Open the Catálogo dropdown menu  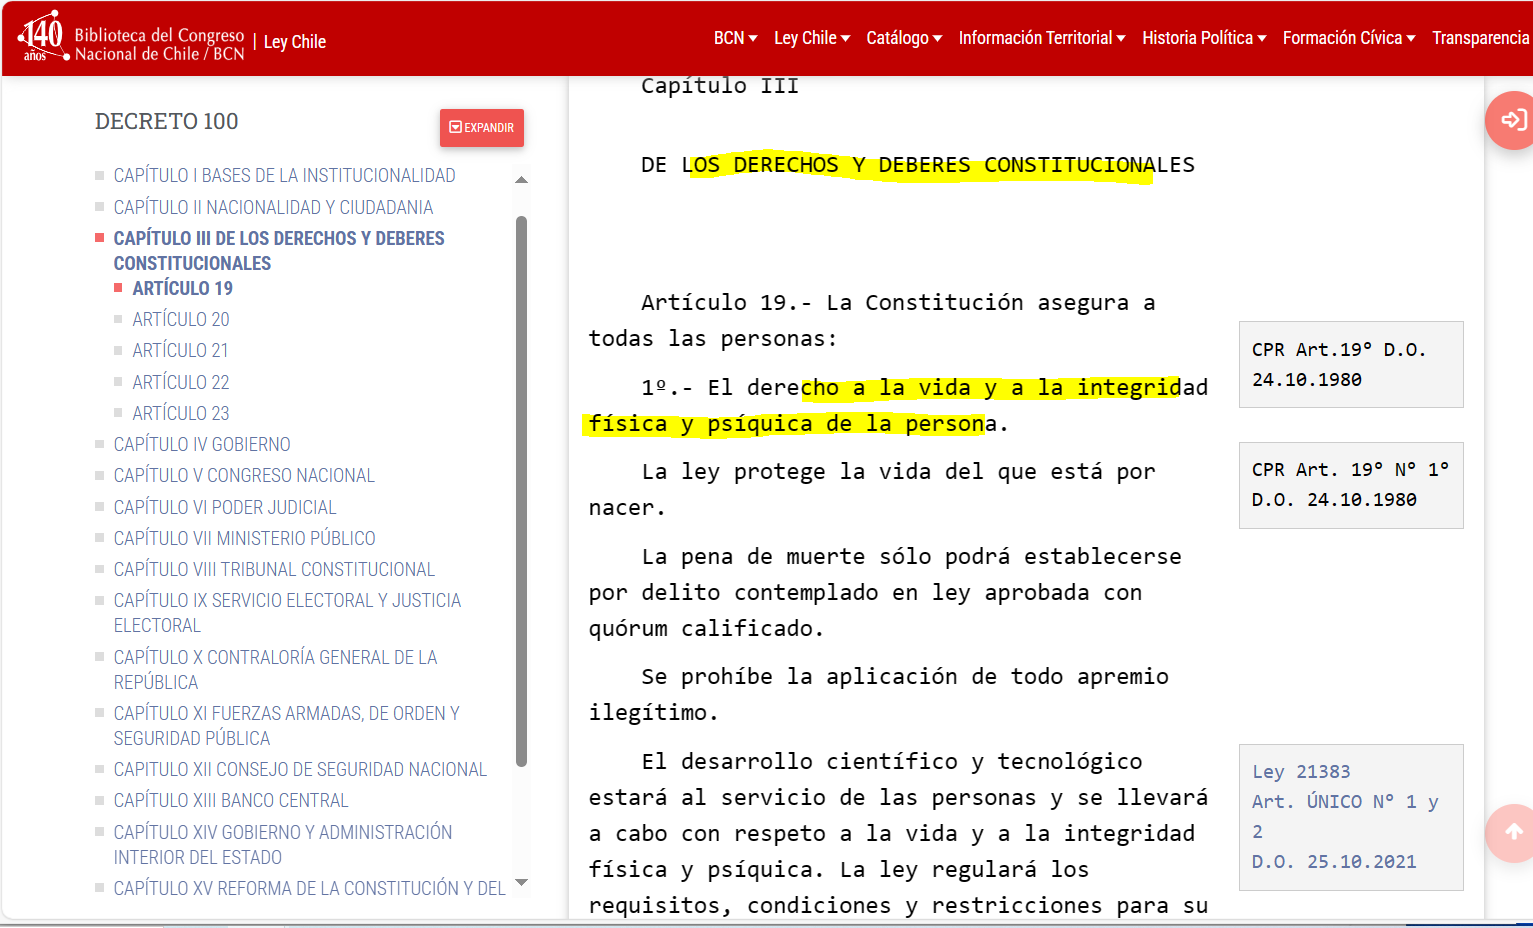click(904, 38)
